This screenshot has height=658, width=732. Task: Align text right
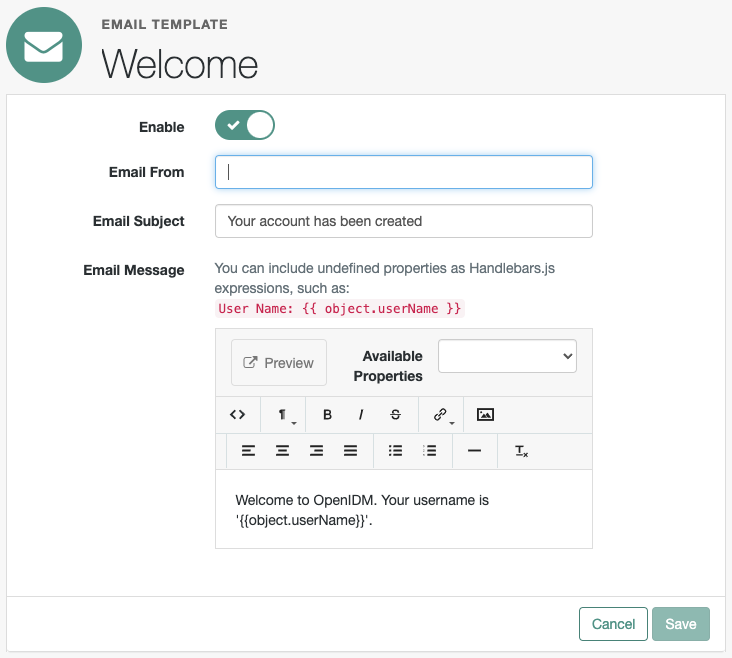(316, 451)
